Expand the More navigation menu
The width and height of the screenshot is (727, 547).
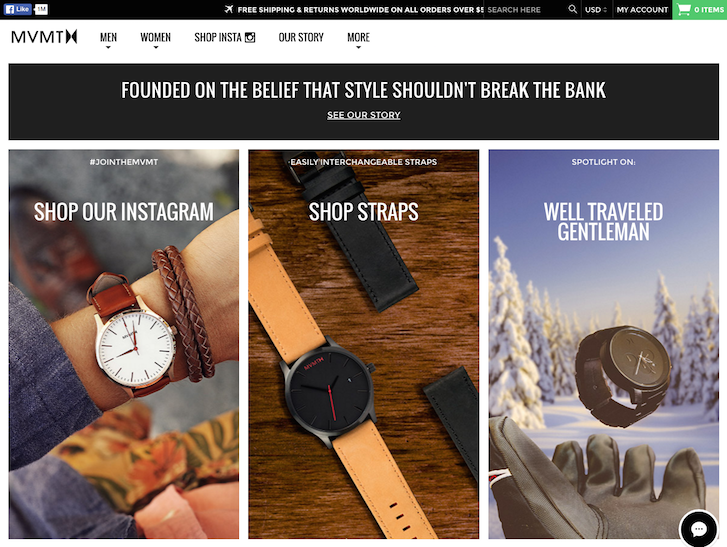358,39
